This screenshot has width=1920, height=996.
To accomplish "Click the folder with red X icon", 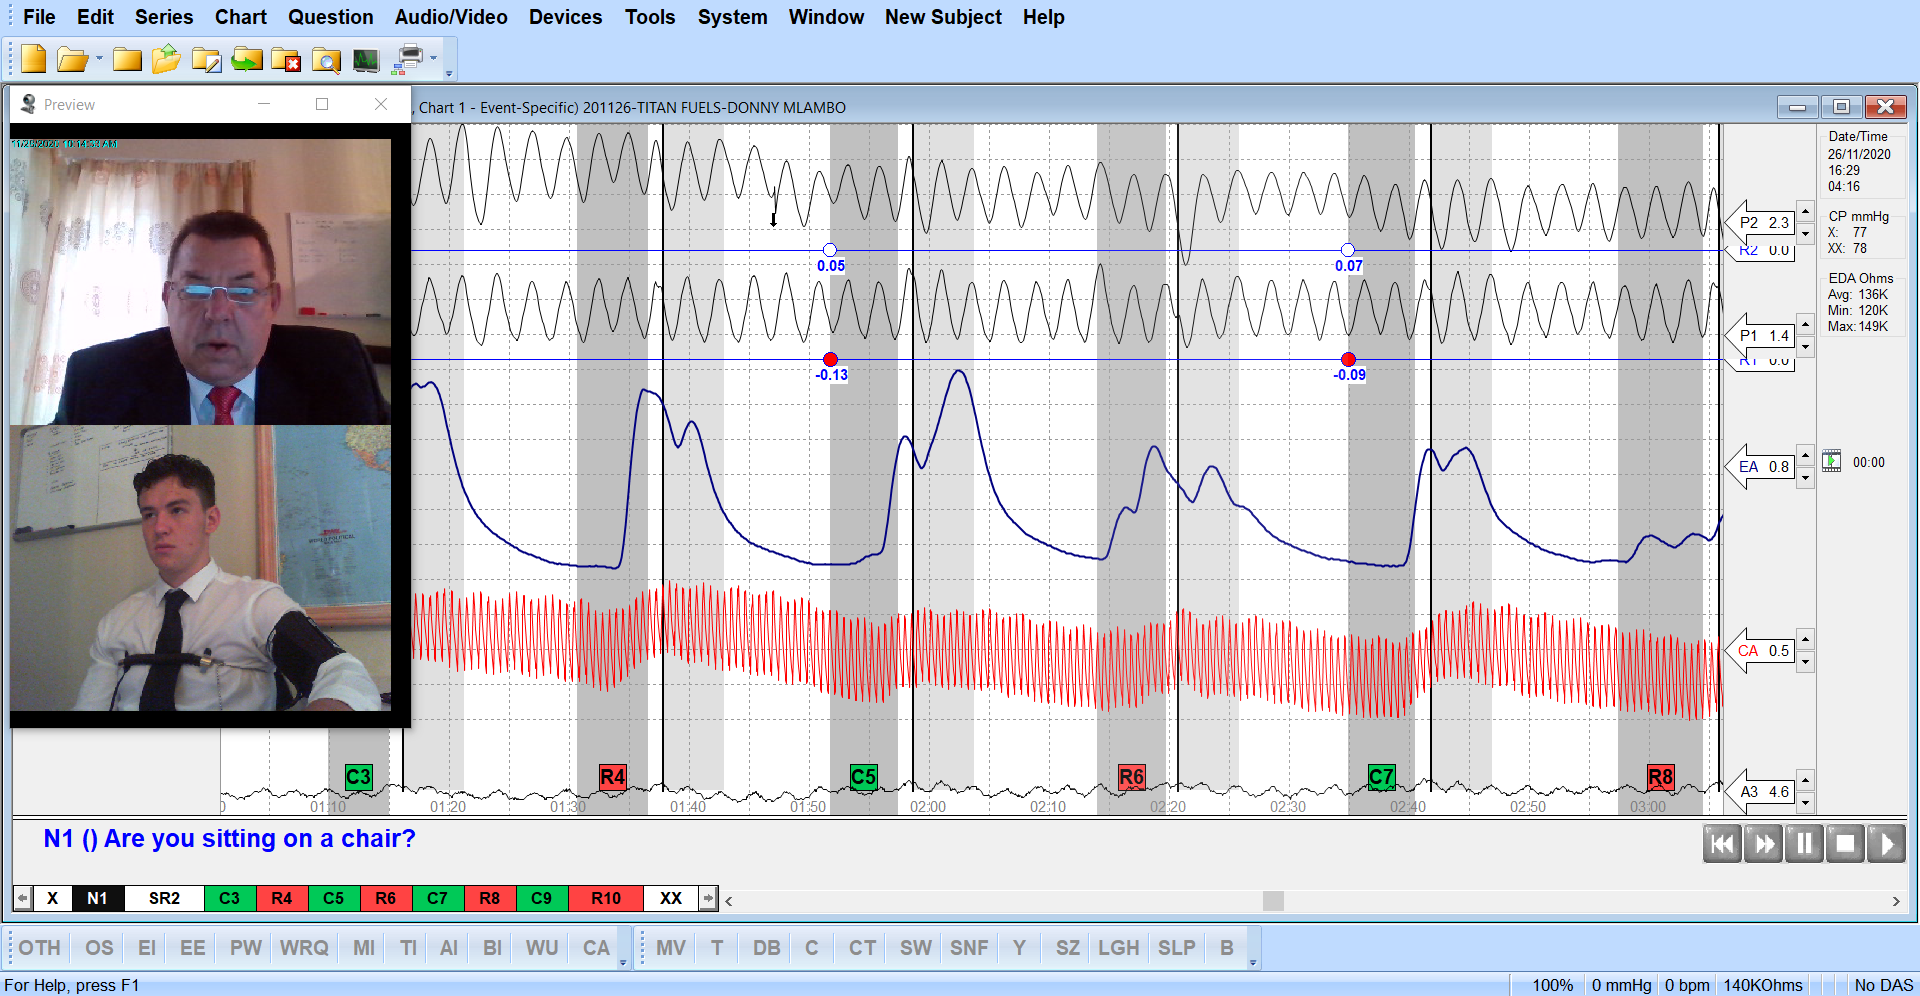I will [286, 60].
